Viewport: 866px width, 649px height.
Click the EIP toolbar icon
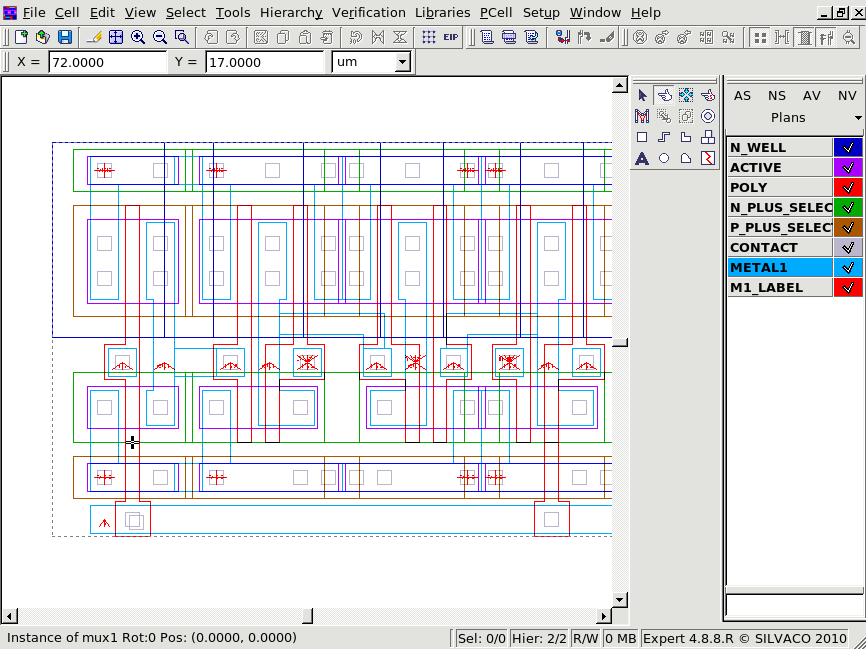(451, 37)
